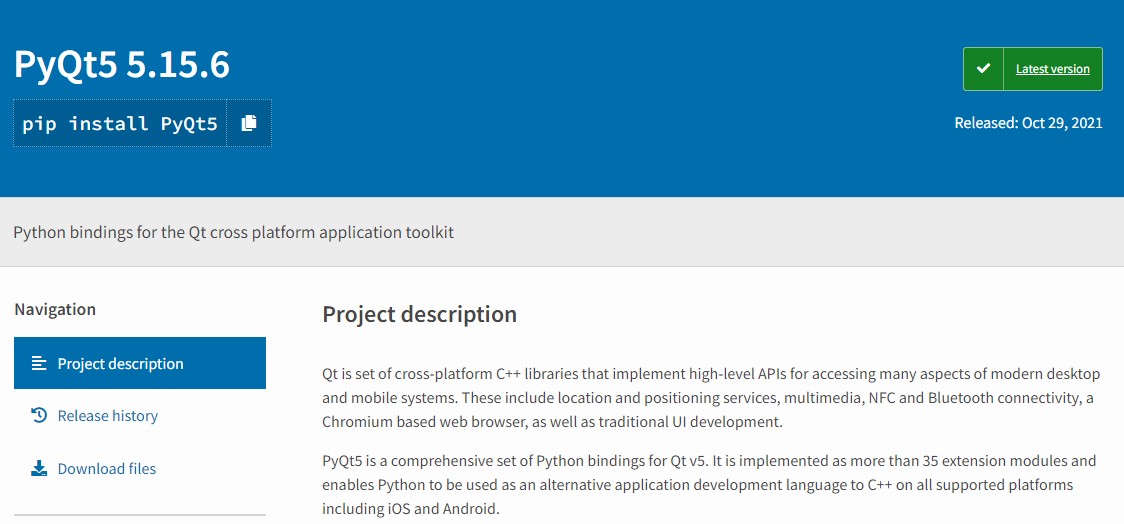1124x524 pixels.
Task: Click the paragraph starting with Qt is set
Action: (x=708, y=398)
